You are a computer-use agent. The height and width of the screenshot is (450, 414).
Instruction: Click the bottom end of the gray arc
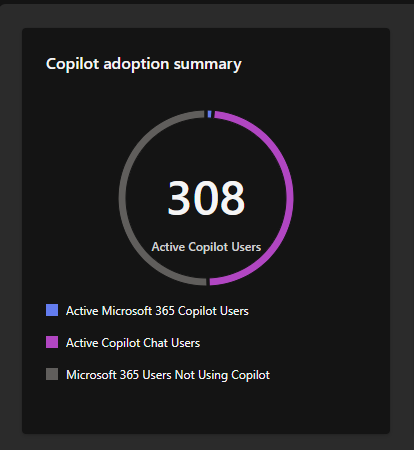pyautogui.click(x=204, y=282)
